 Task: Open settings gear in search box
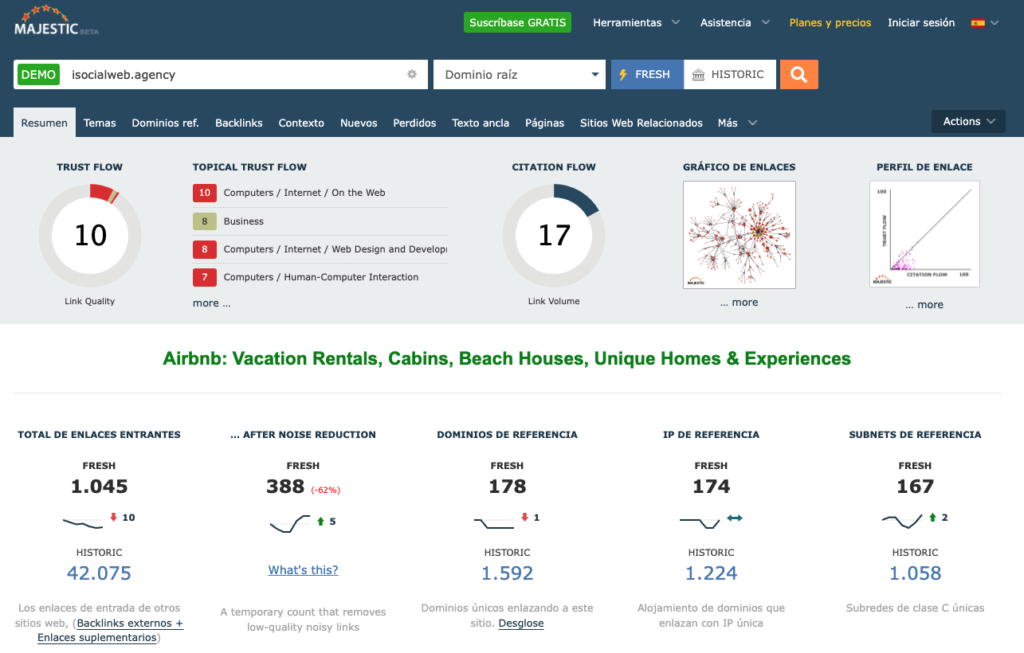(412, 74)
